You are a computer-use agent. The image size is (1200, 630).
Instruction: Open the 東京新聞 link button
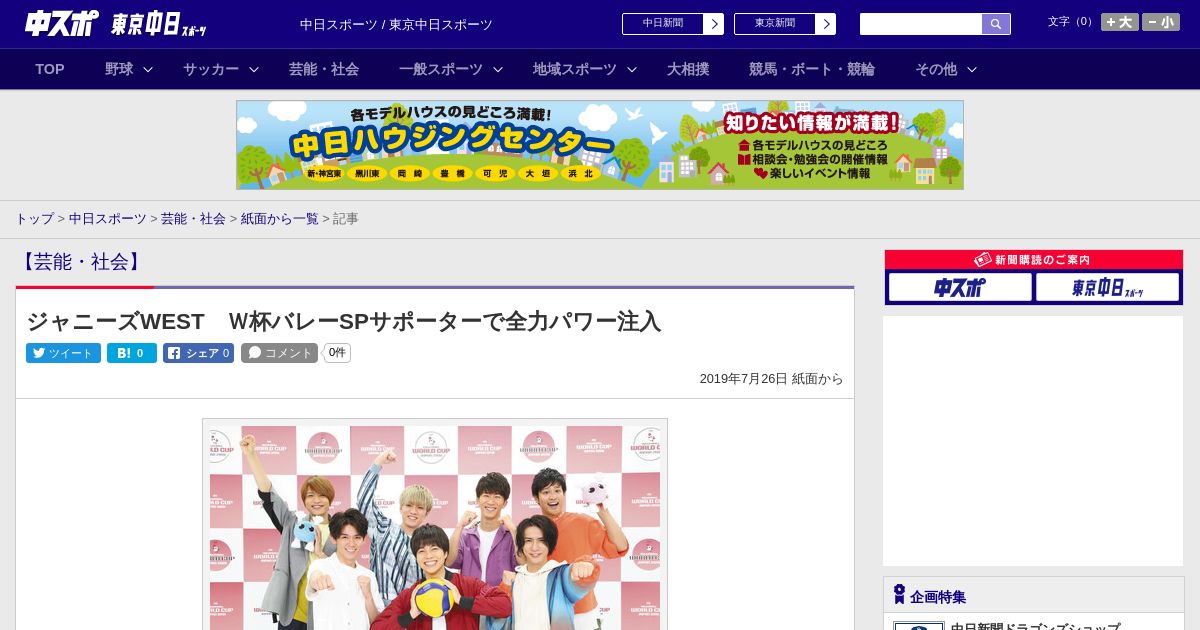785,24
